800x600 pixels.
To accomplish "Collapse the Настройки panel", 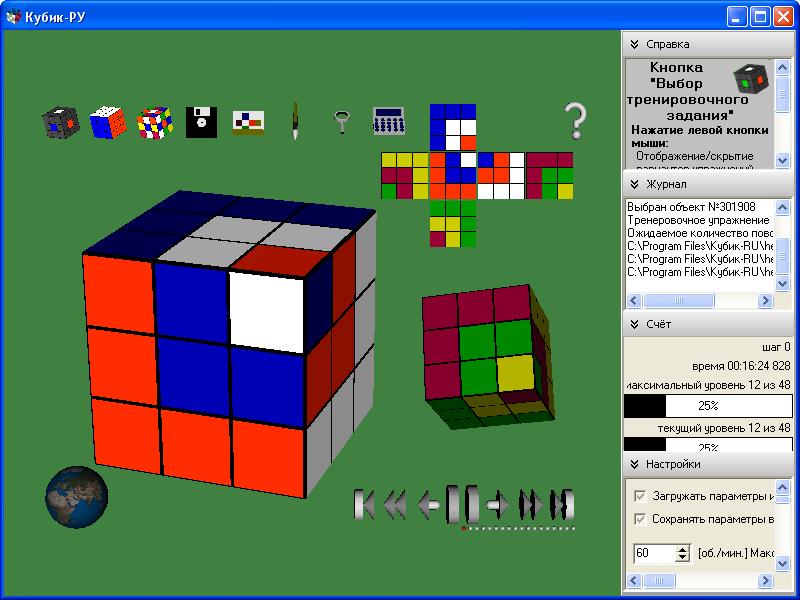I will click(x=634, y=464).
